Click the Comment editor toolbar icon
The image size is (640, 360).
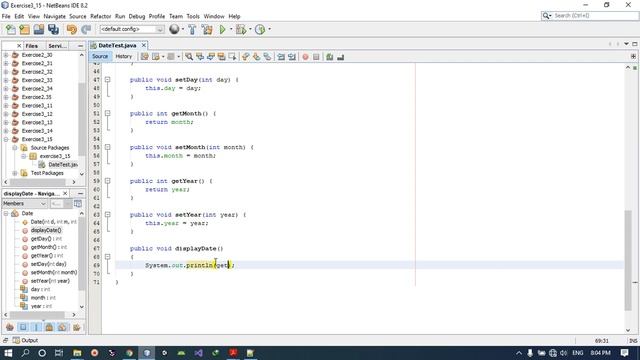[x=330, y=57]
